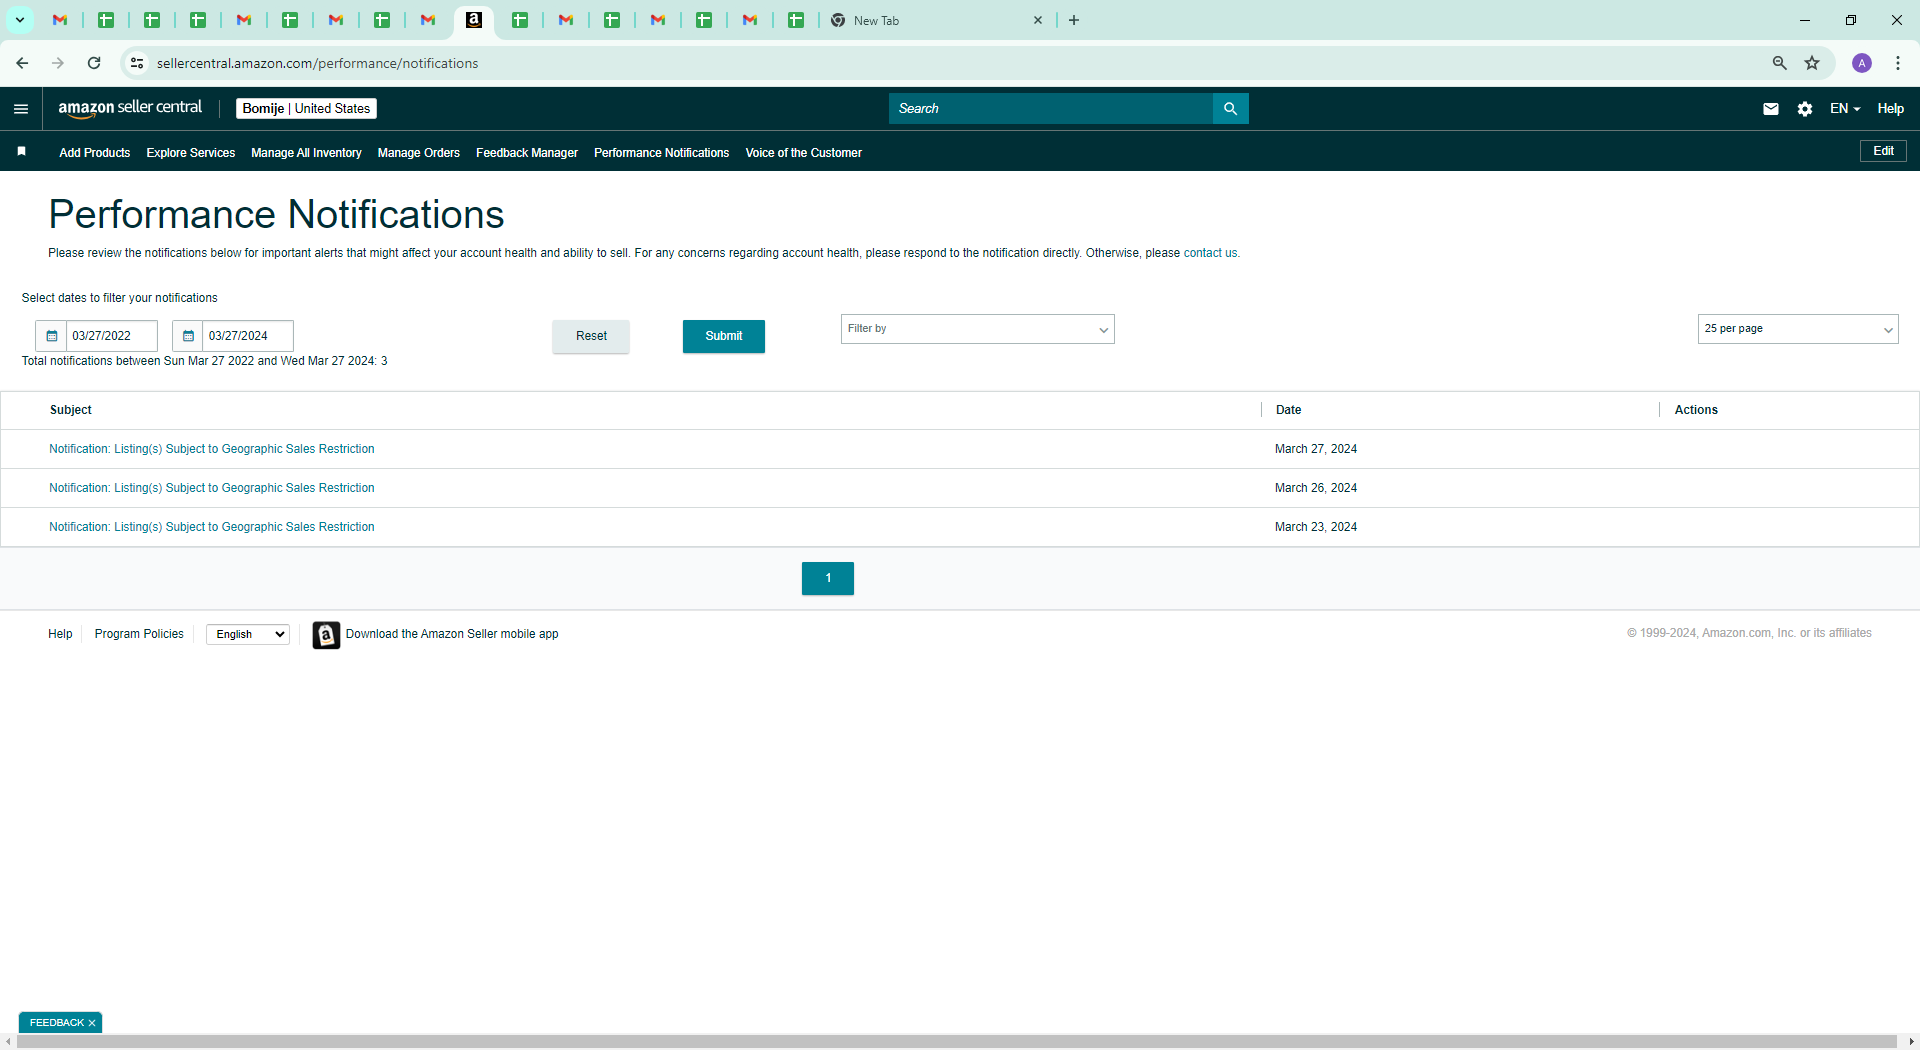Click the browser forward arrow
1920x1050 pixels.
pos(58,63)
